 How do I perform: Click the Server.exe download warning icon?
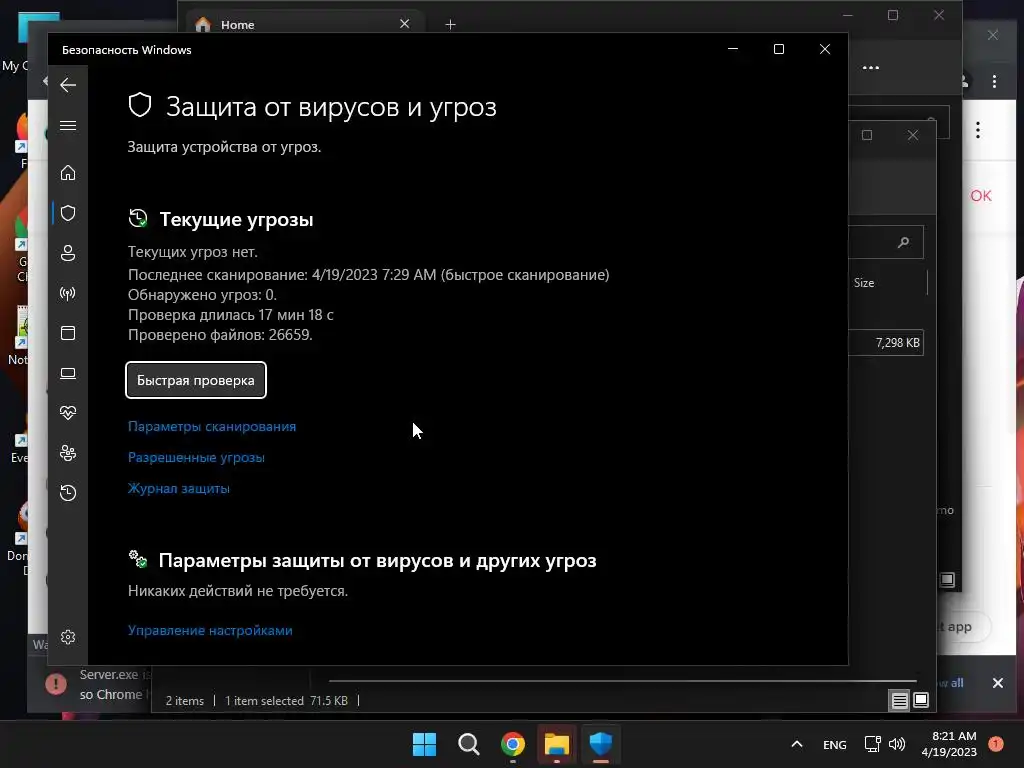click(x=56, y=684)
